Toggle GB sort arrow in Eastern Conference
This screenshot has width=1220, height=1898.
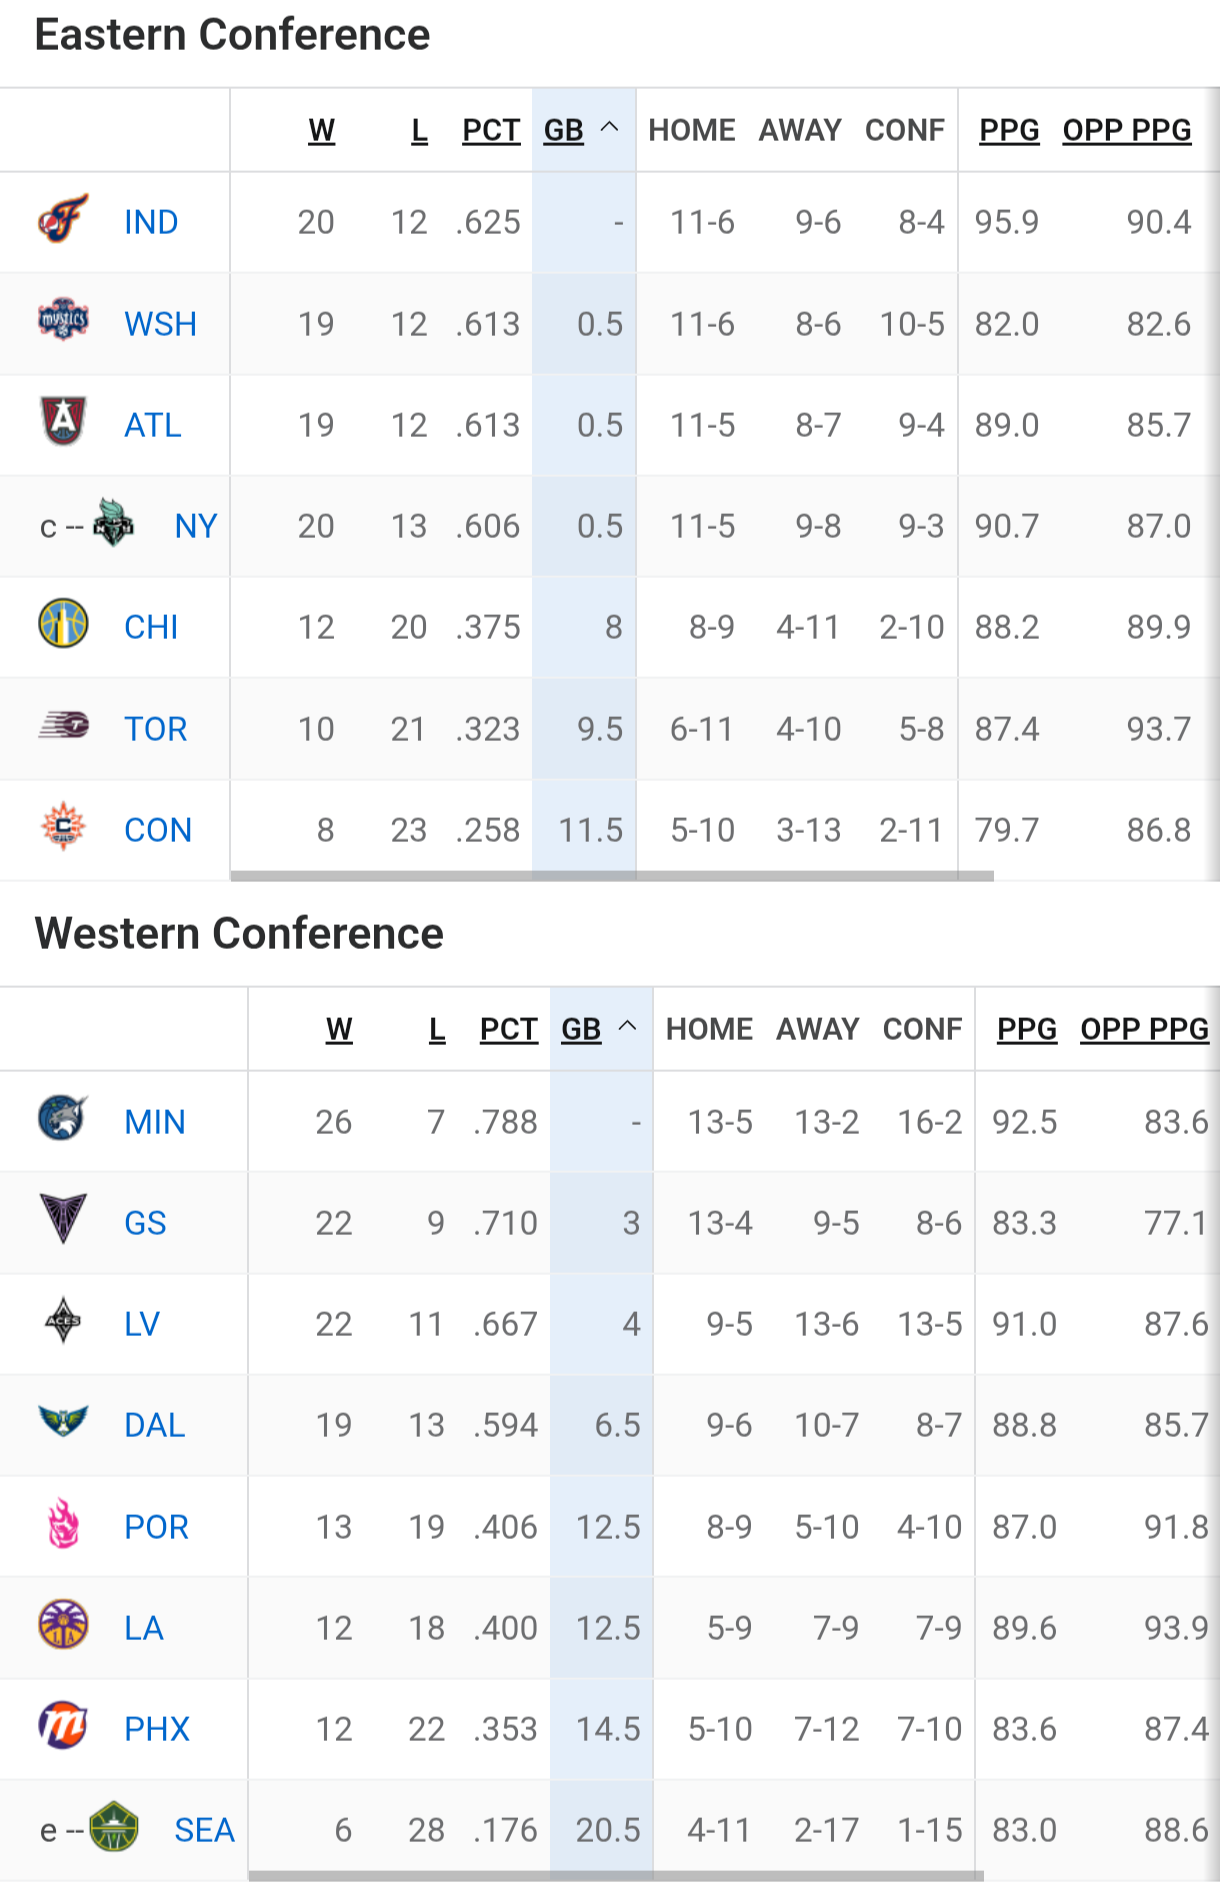coord(609,128)
